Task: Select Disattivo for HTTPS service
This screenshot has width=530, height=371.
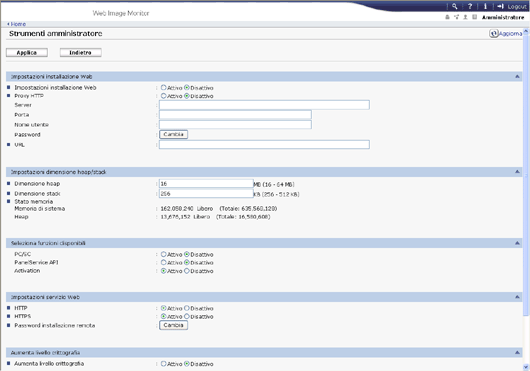Action: [x=187, y=317]
